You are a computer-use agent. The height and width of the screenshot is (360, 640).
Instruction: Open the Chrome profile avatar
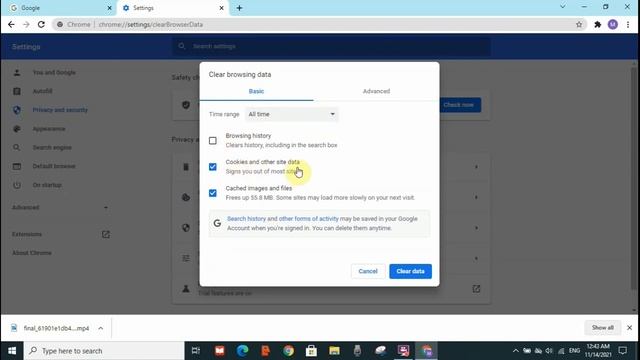click(x=613, y=24)
